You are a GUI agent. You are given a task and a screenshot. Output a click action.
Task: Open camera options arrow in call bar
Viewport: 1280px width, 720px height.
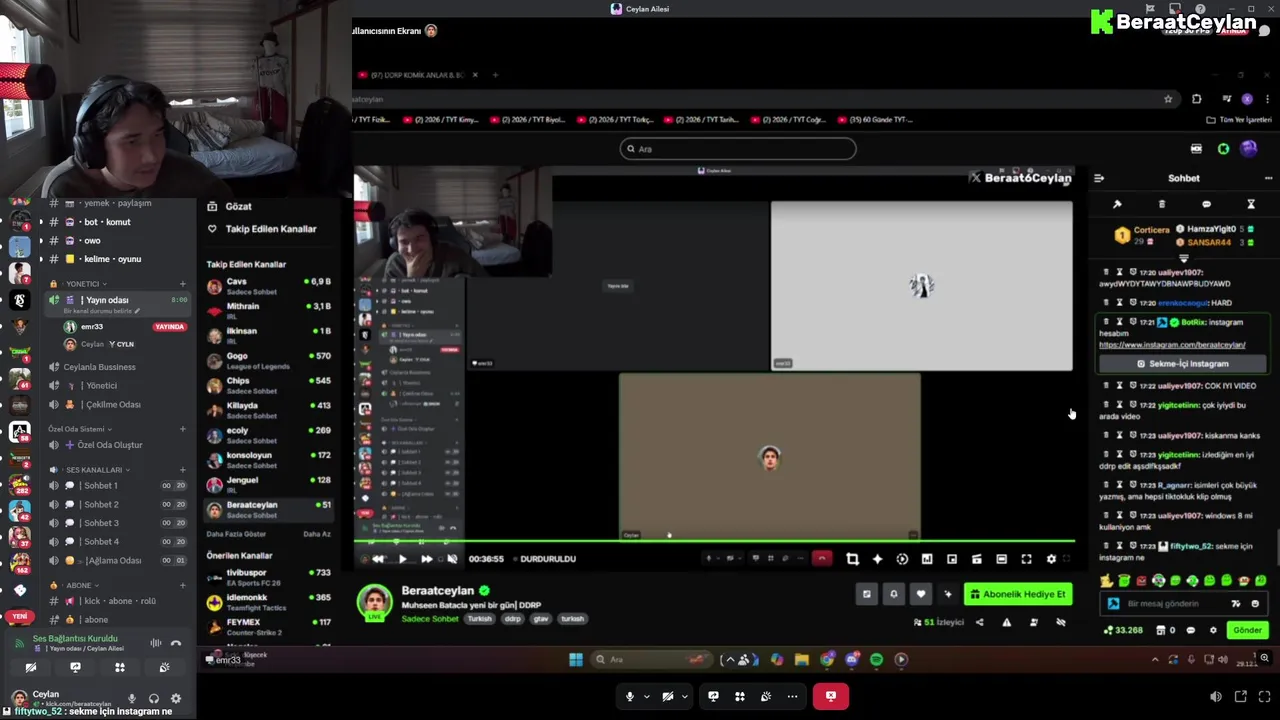point(684,696)
